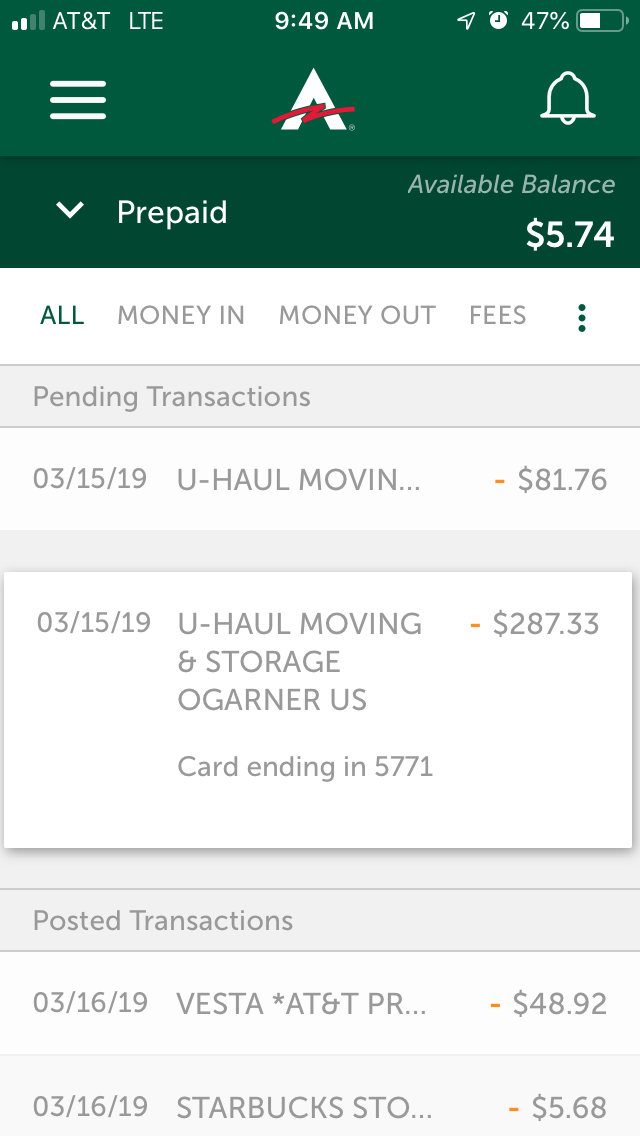The height and width of the screenshot is (1136, 640).
Task: Expand the $81.76 U-Haul pending transaction
Action: click(x=319, y=480)
